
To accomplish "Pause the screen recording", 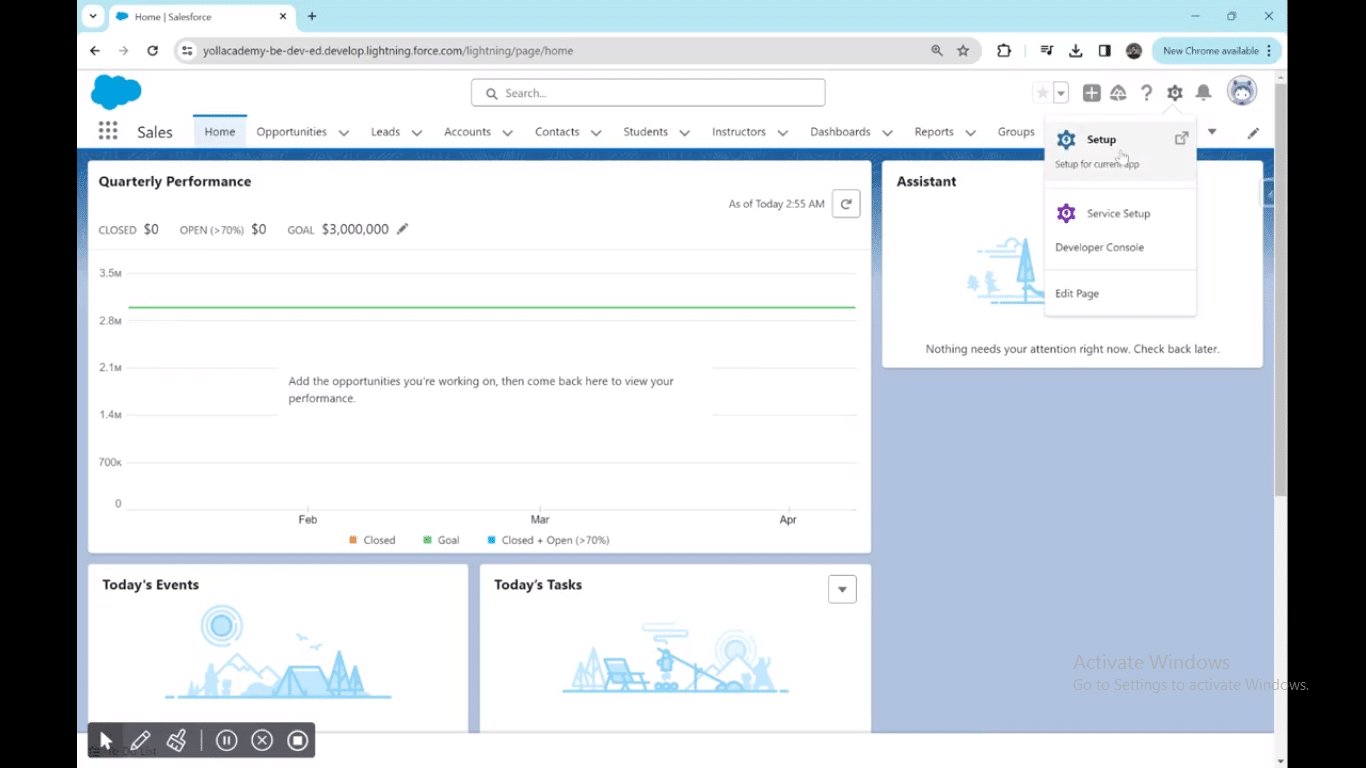I will 226,740.
